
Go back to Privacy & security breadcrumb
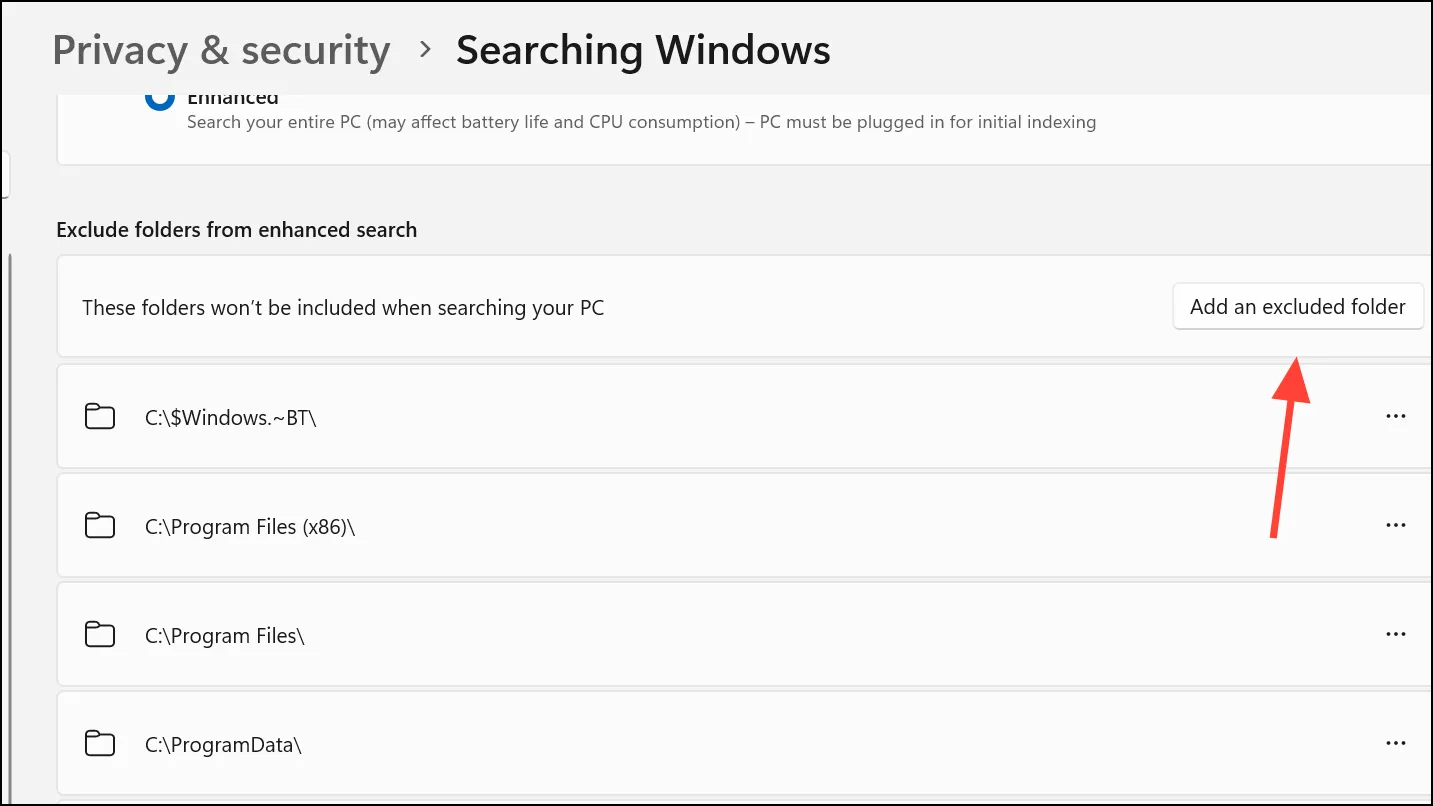(221, 50)
